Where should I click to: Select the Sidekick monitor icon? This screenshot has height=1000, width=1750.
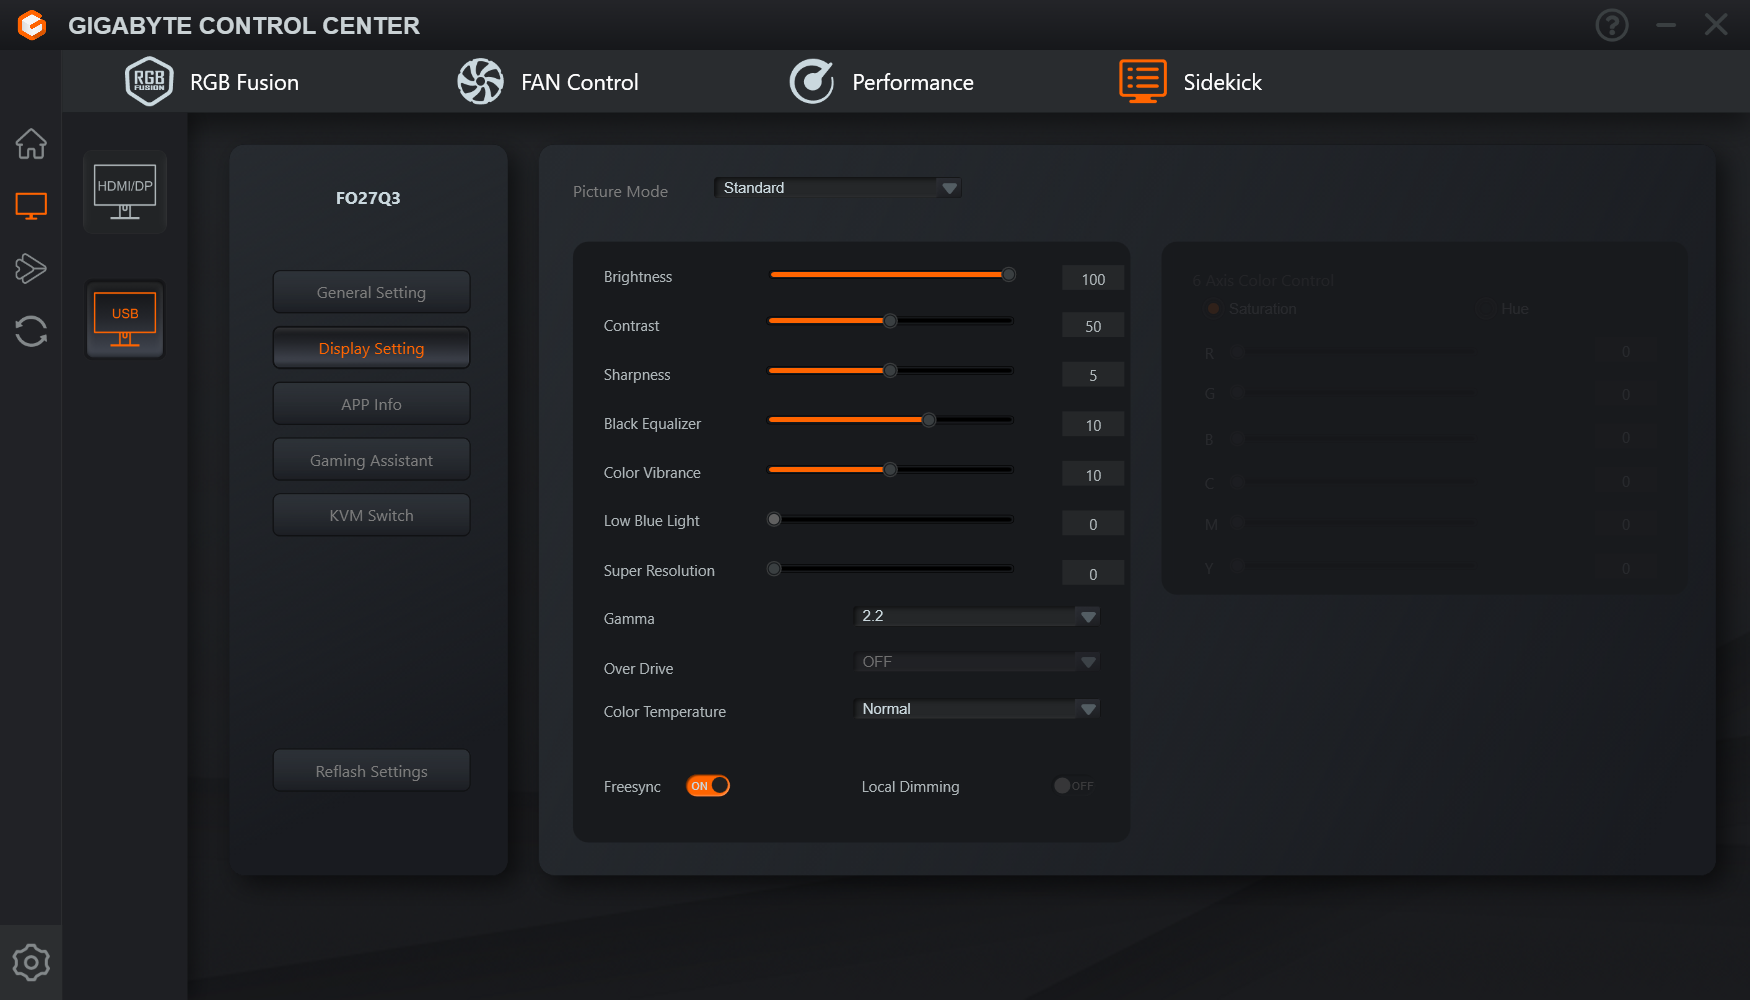pos(1143,81)
